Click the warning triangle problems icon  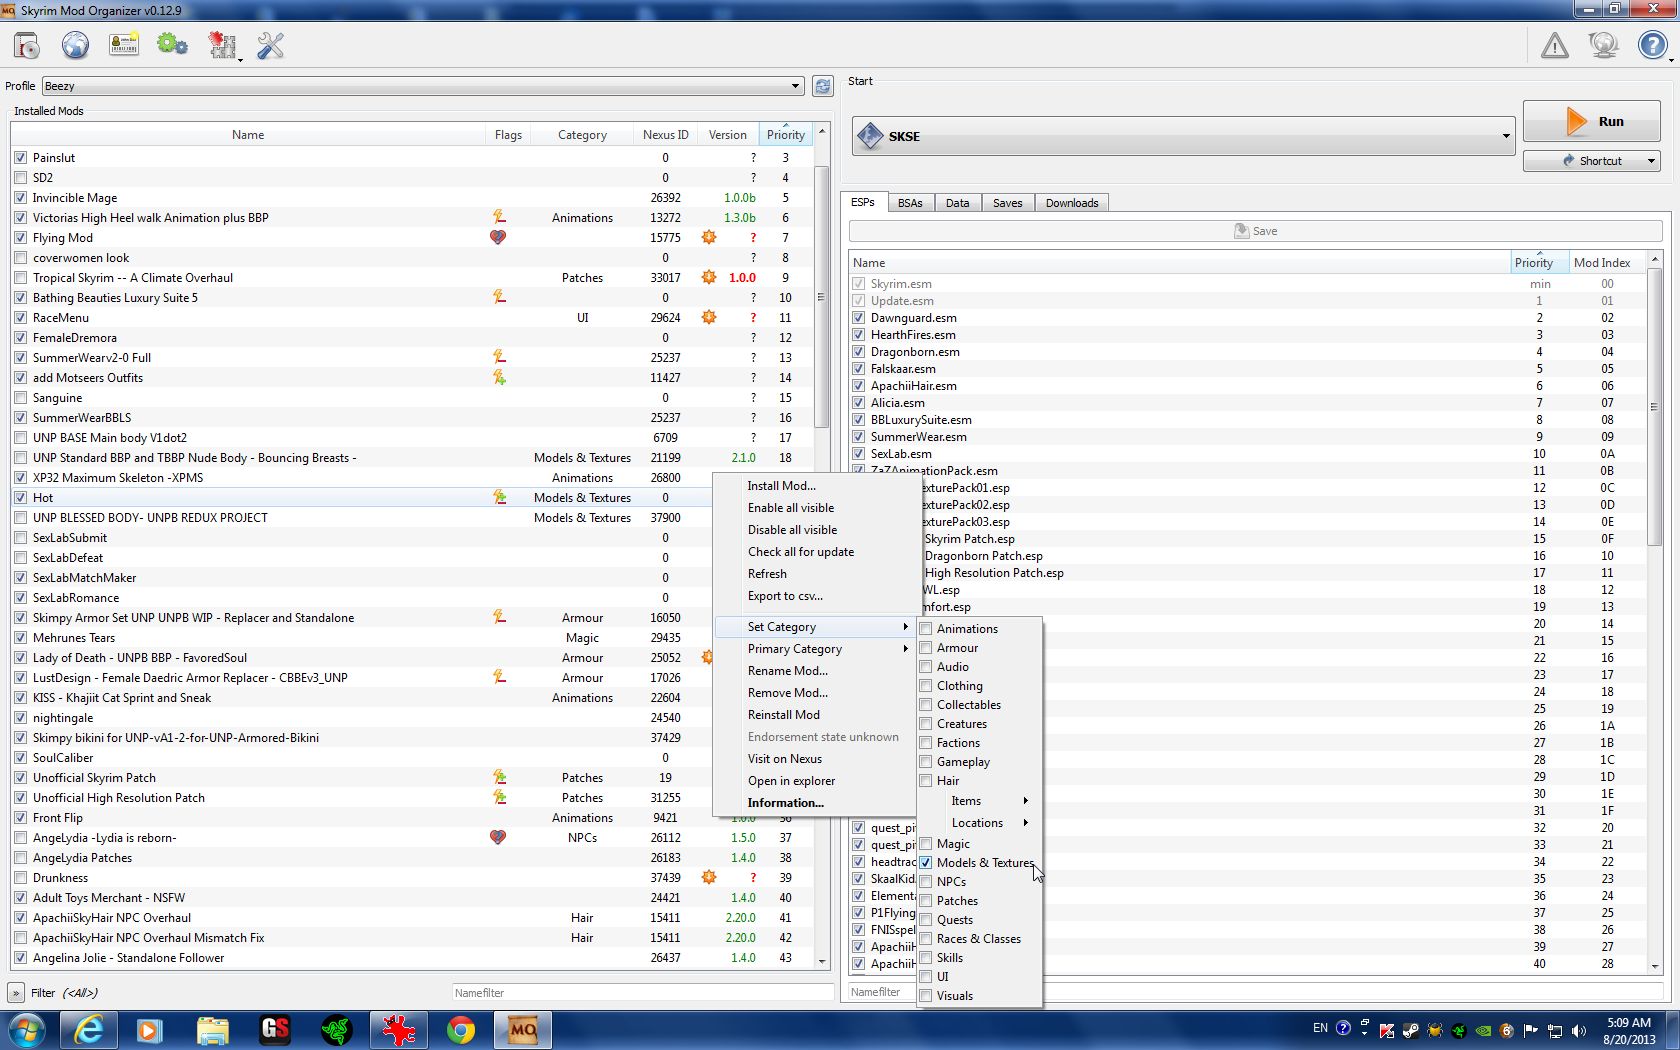pyautogui.click(x=1554, y=46)
